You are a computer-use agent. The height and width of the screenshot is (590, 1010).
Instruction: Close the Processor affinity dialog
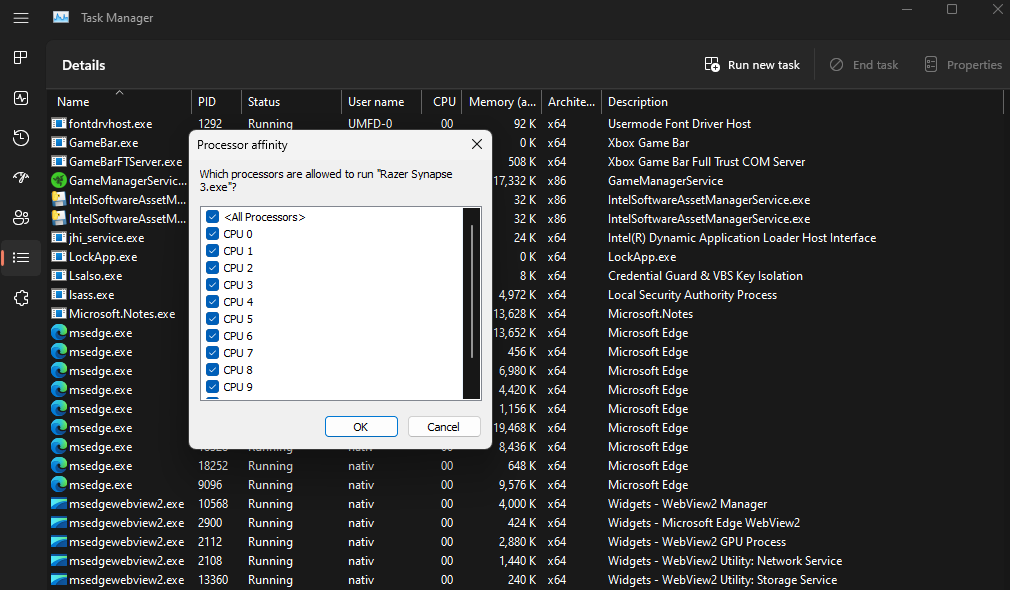(477, 144)
